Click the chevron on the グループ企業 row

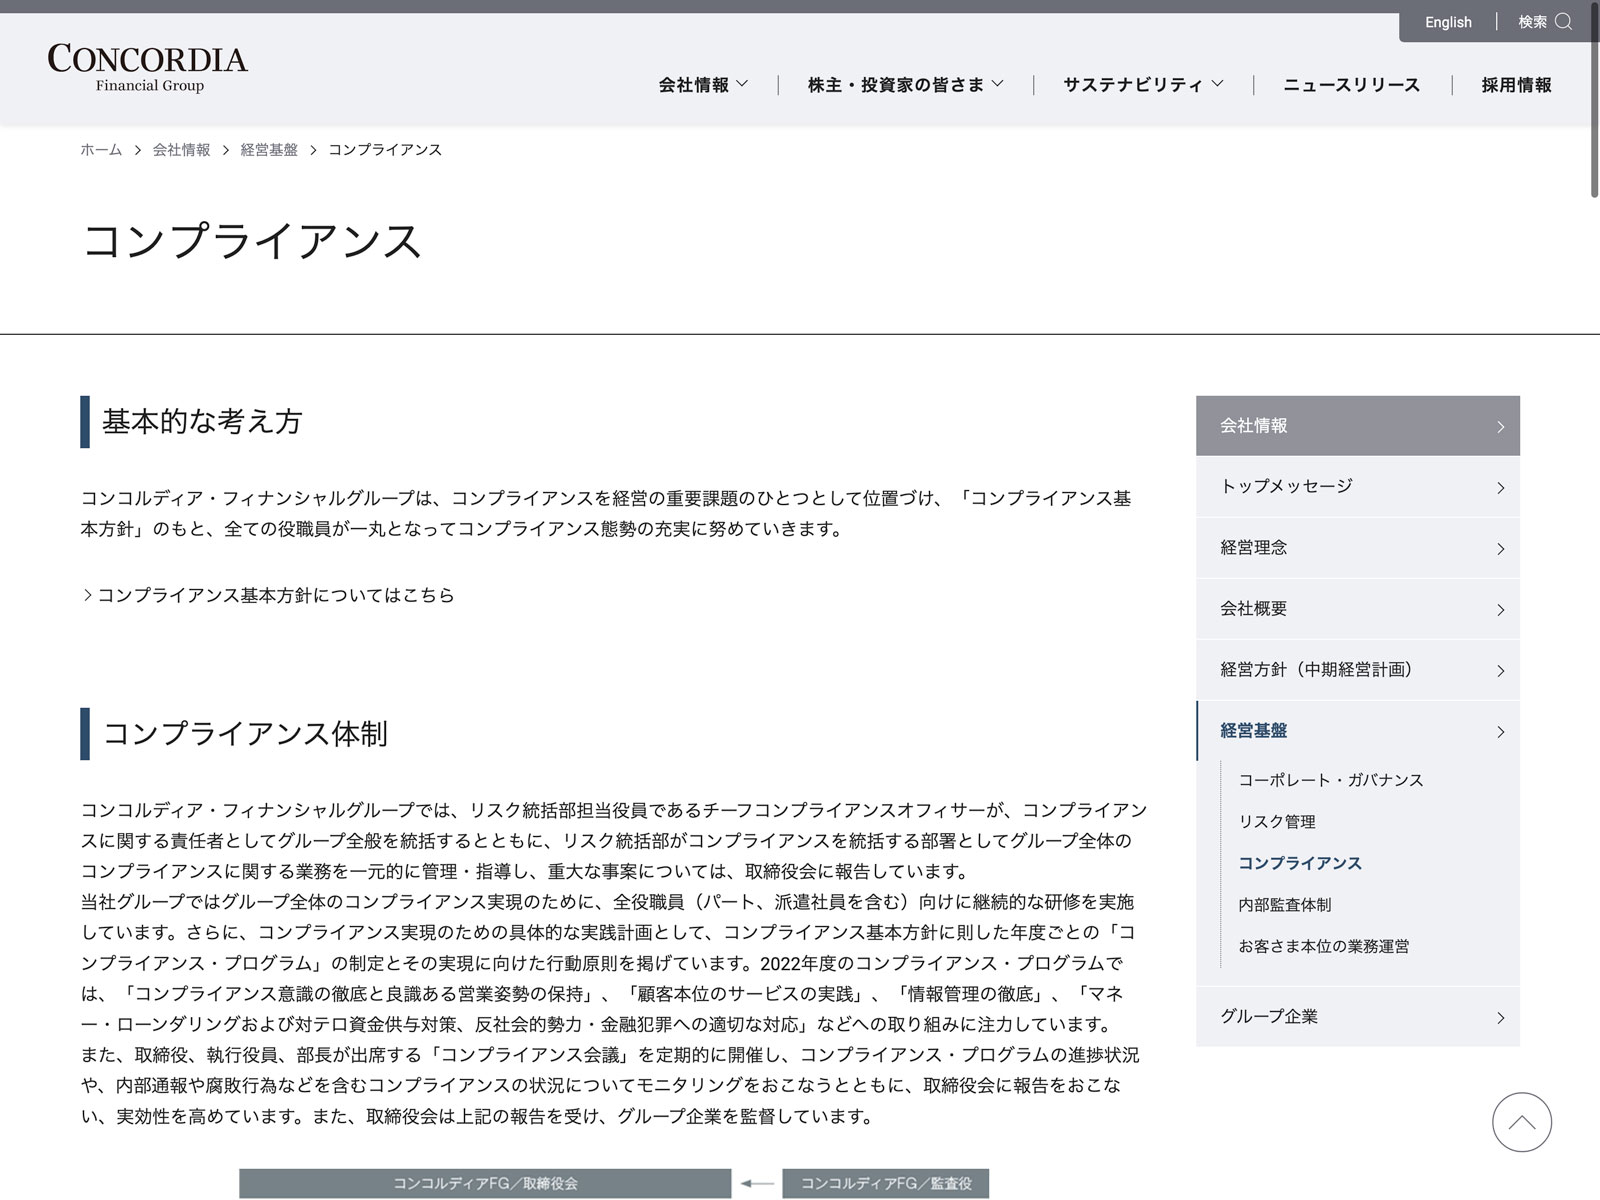coord(1500,1018)
